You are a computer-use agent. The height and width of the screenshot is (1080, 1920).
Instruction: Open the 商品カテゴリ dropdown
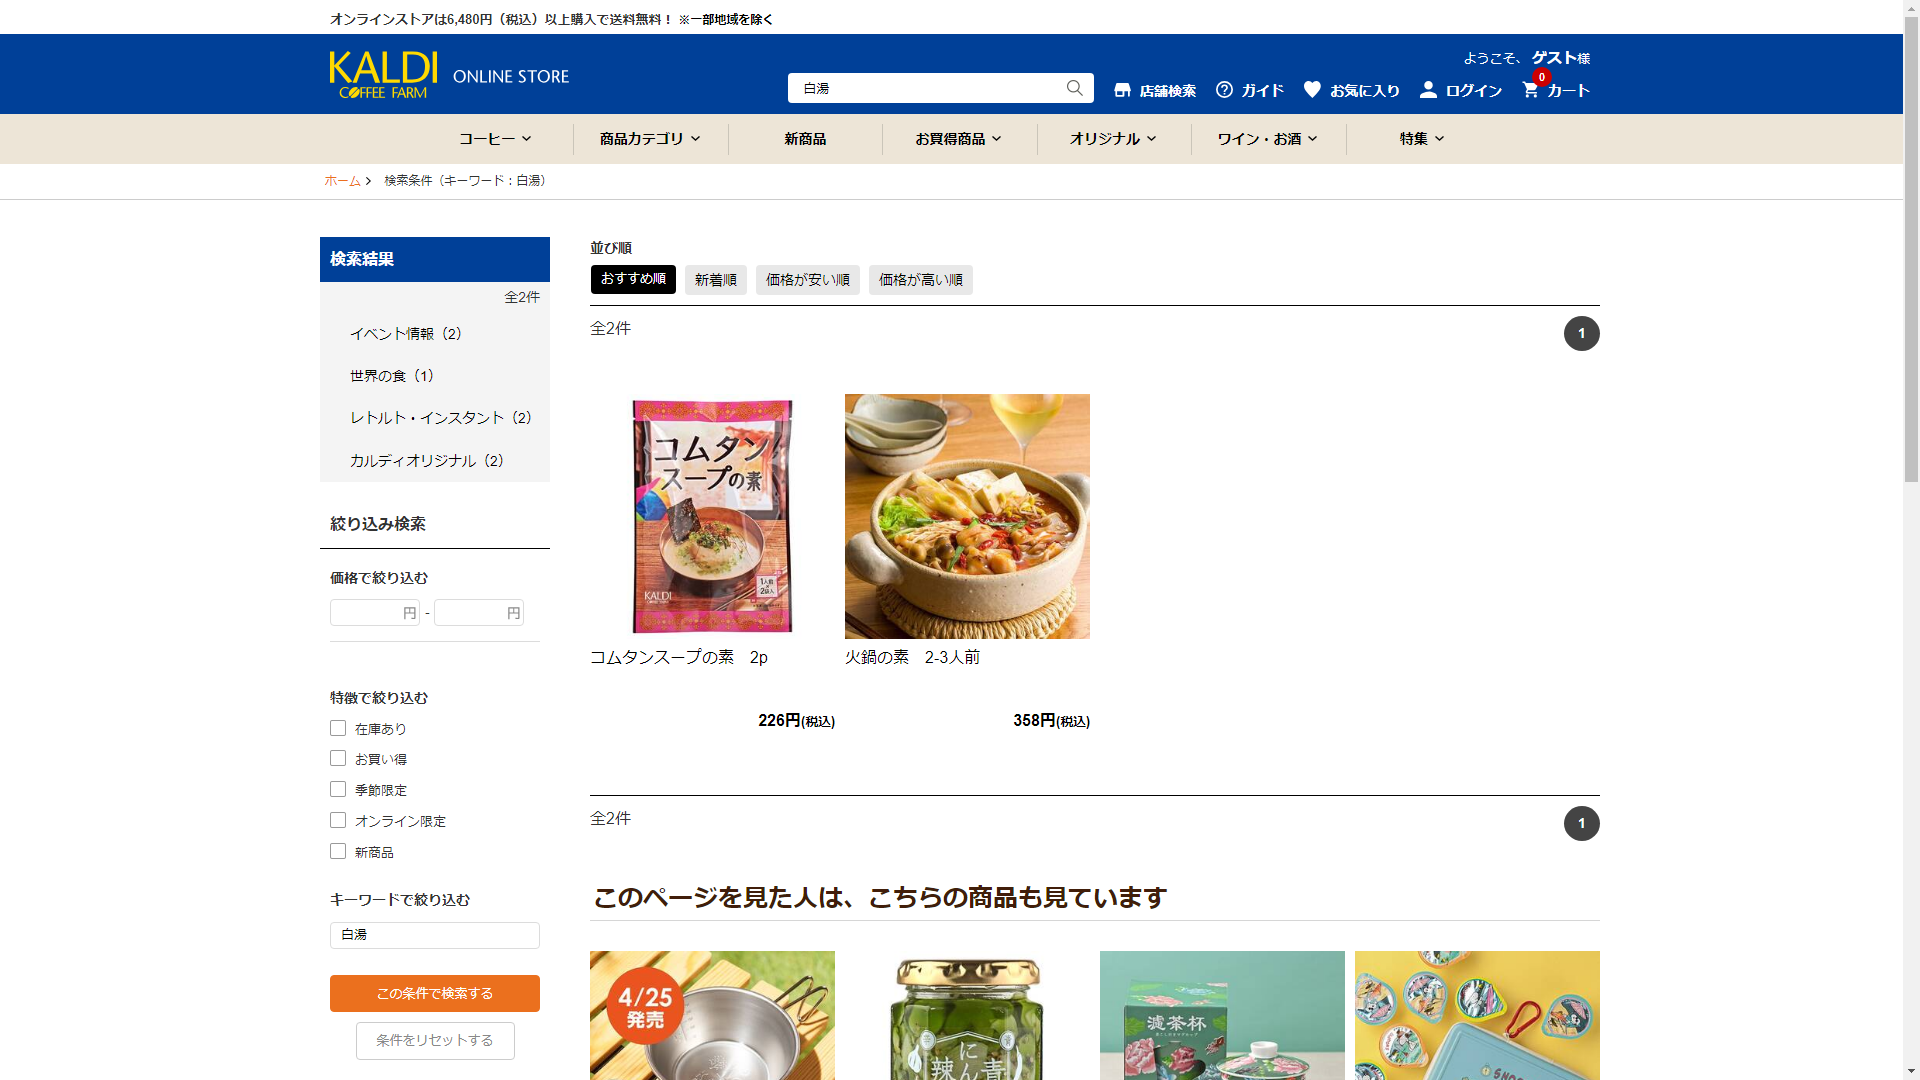coord(650,139)
